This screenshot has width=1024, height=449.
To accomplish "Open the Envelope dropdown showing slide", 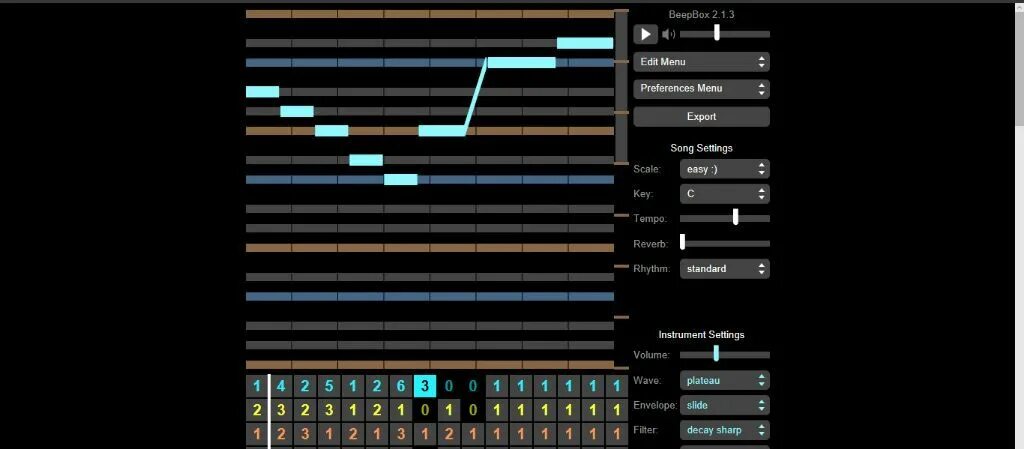I will pos(724,405).
